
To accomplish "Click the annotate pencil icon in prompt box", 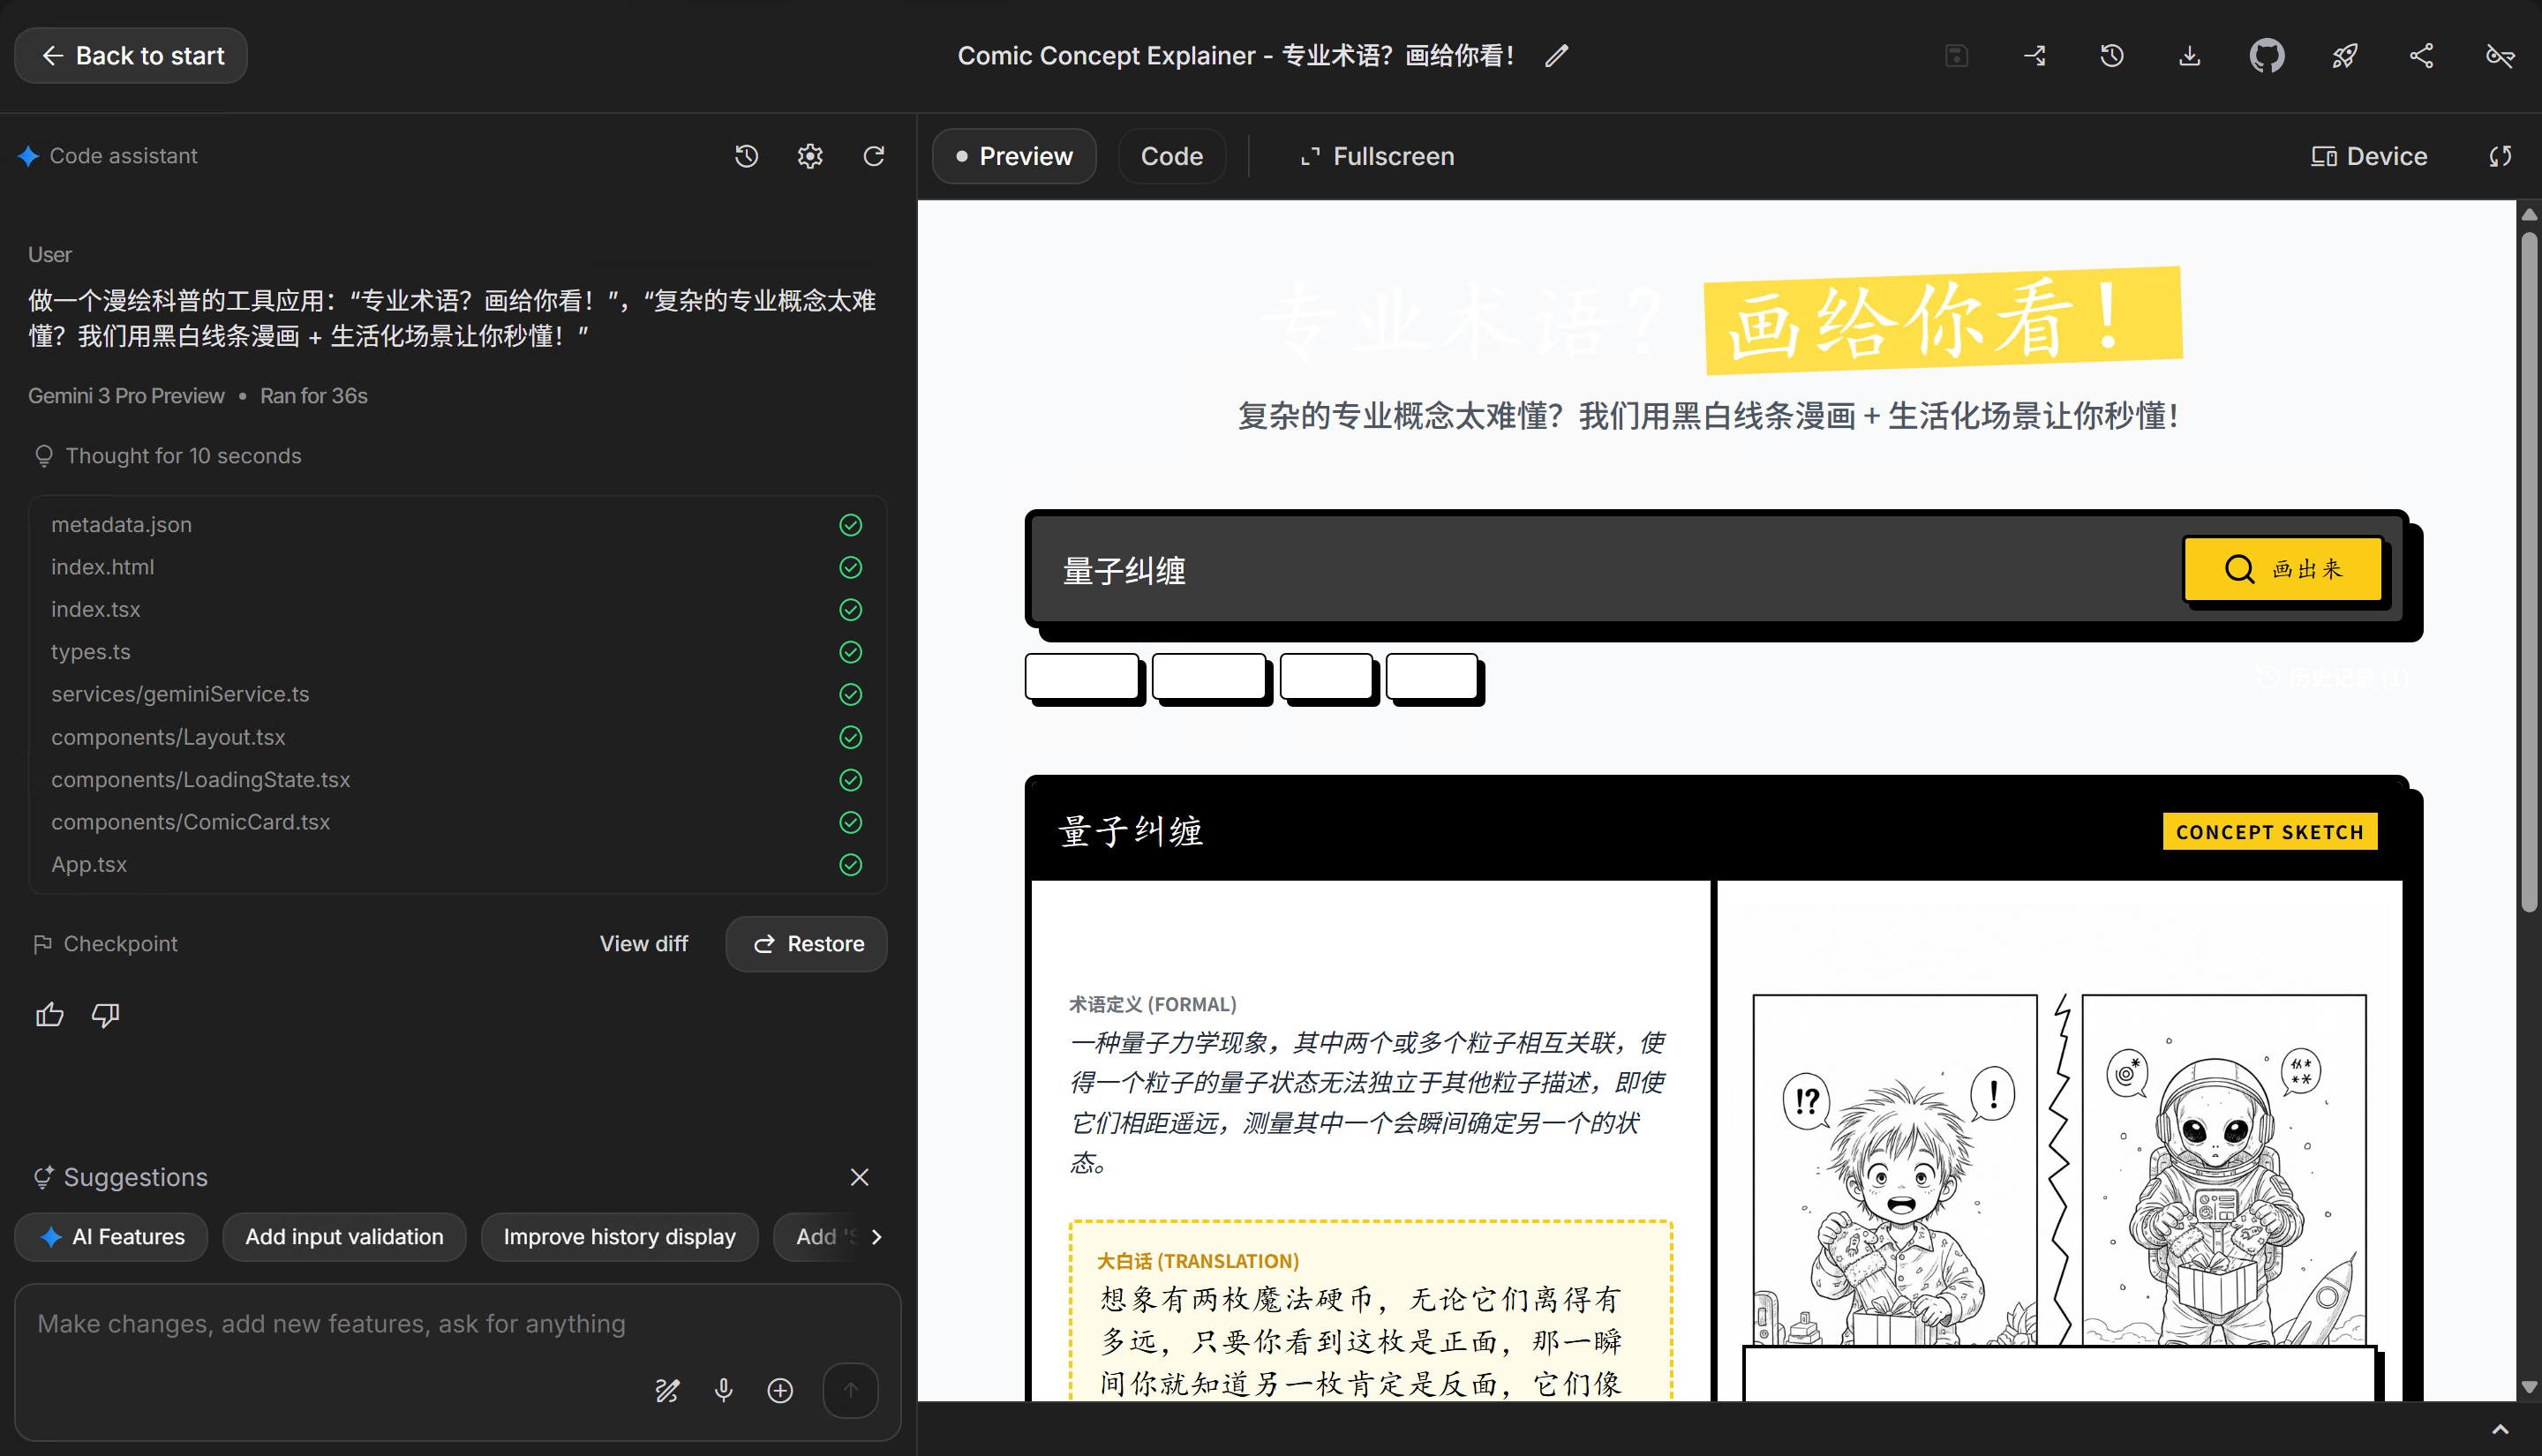I will coord(667,1390).
